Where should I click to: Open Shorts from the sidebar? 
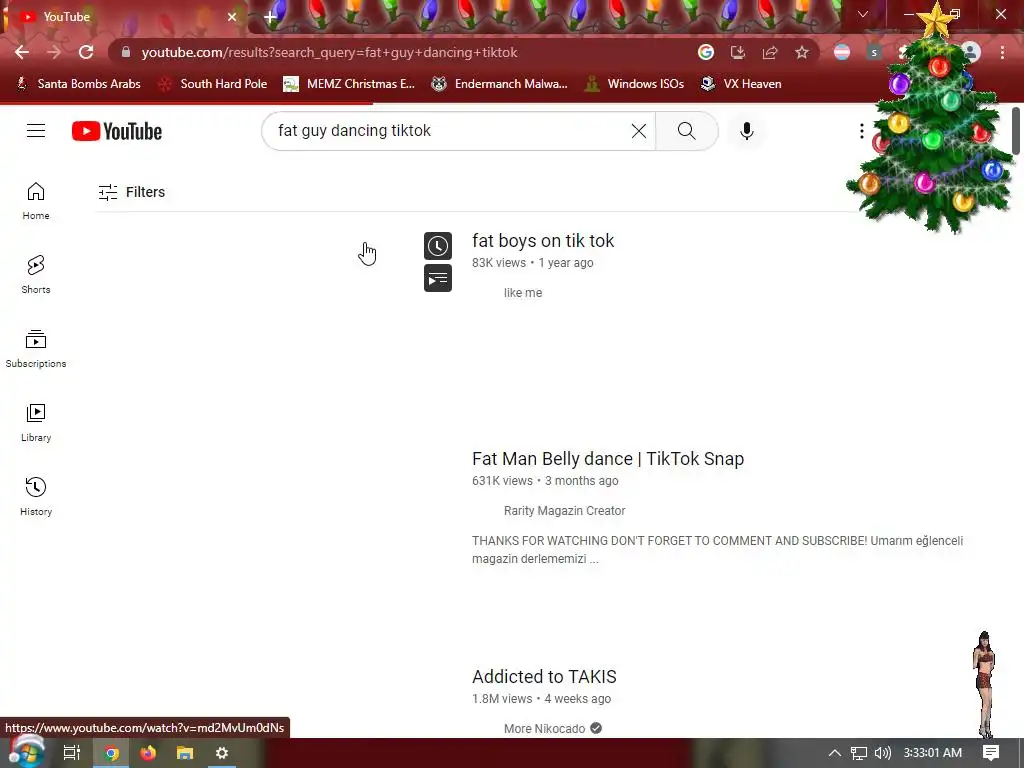tap(36, 274)
